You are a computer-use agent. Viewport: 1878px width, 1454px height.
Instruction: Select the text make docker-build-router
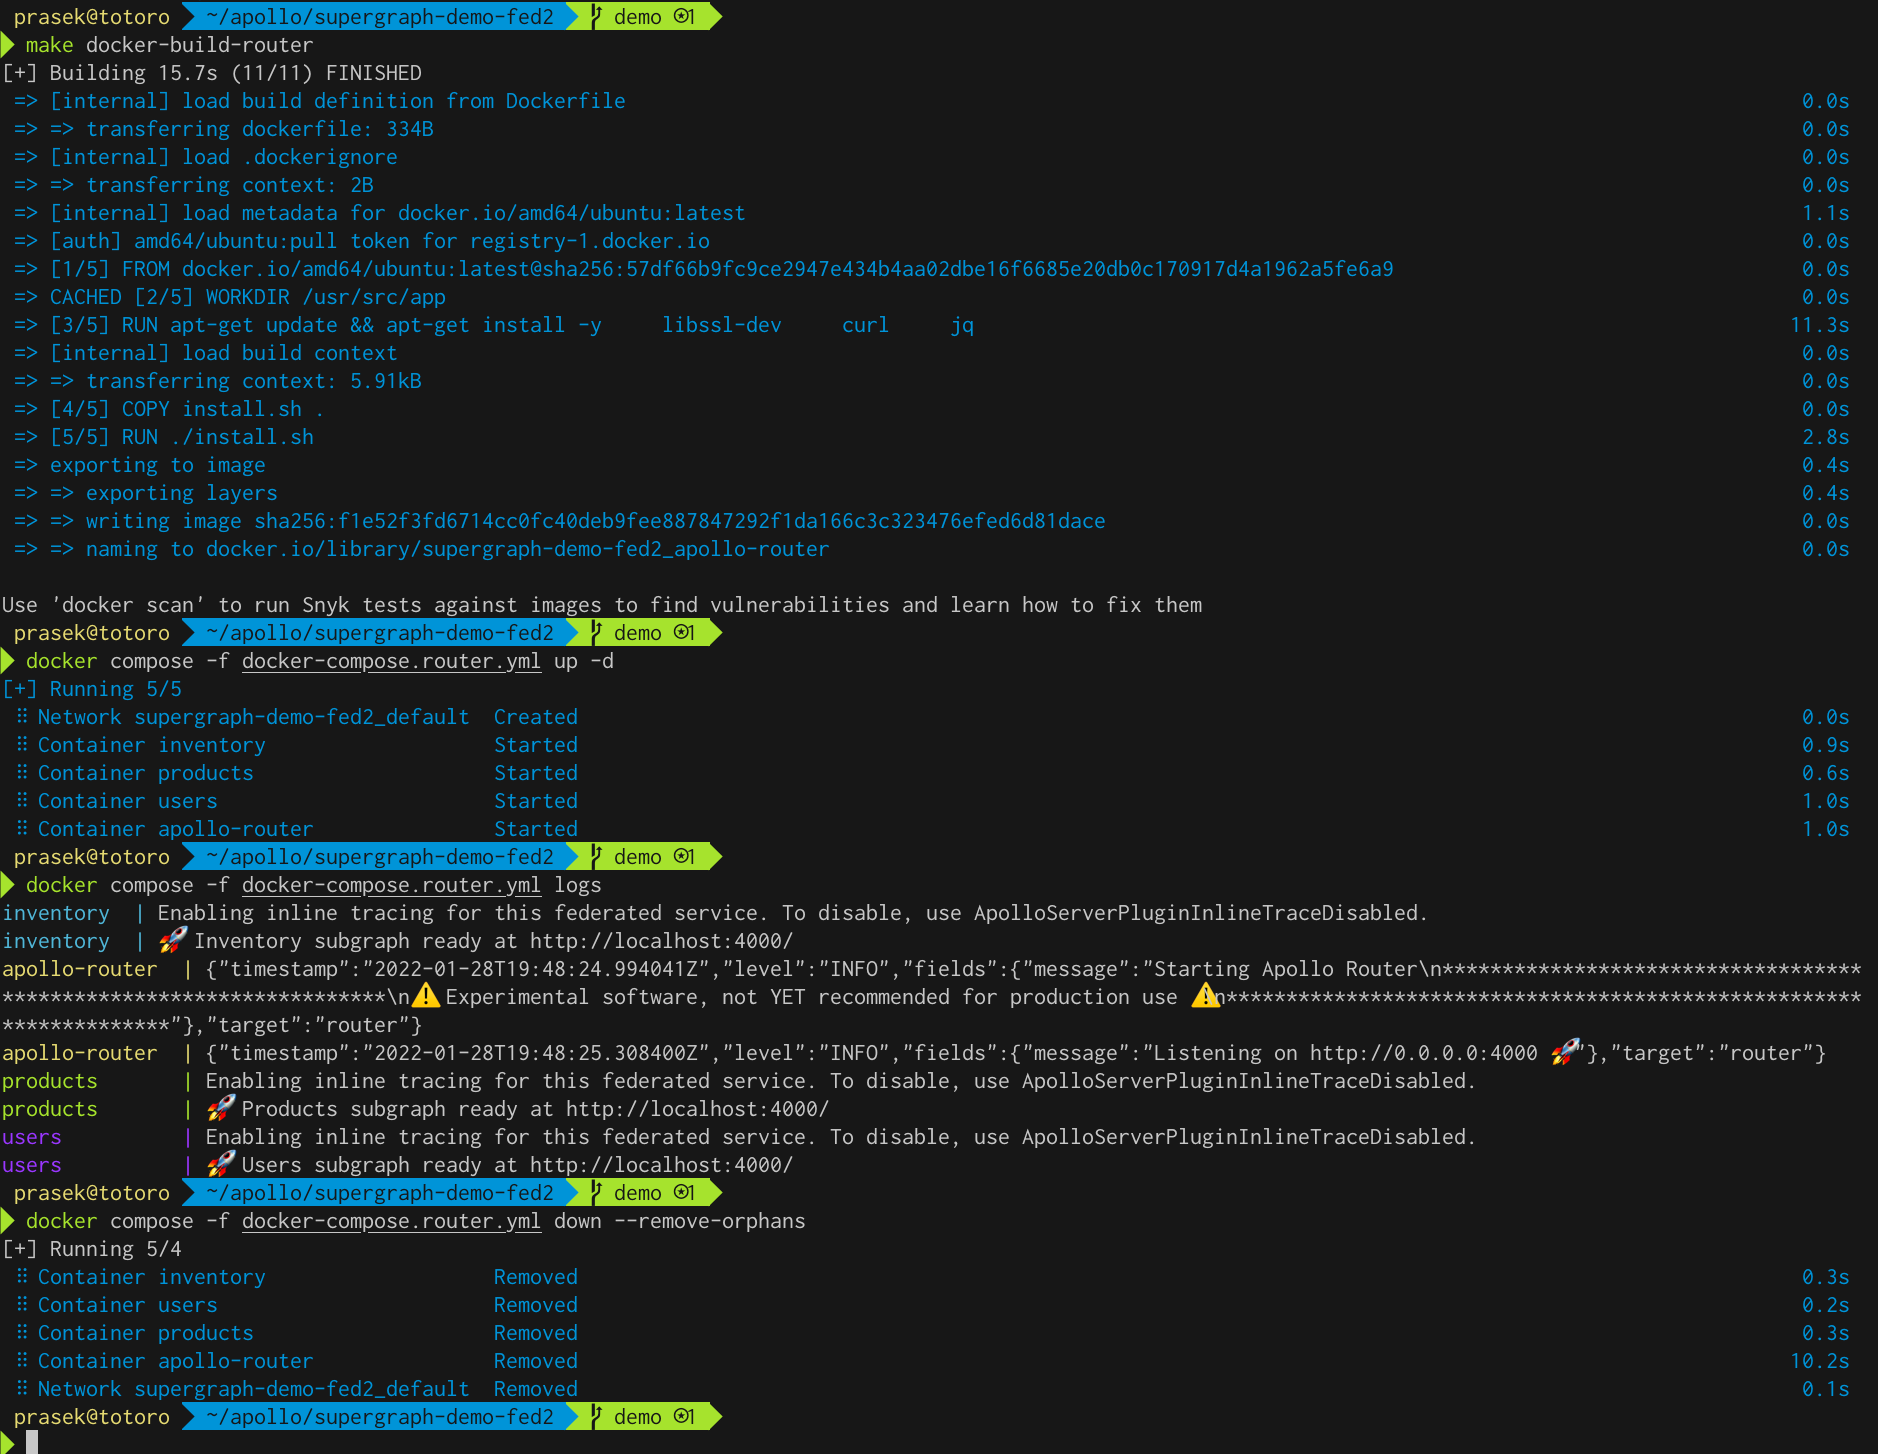pos(169,45)
